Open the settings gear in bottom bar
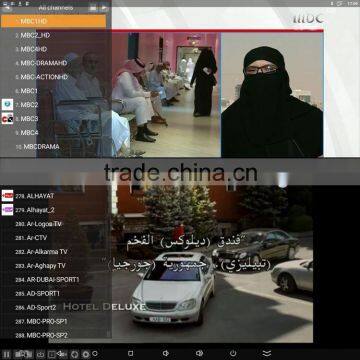 click(86, 354)
